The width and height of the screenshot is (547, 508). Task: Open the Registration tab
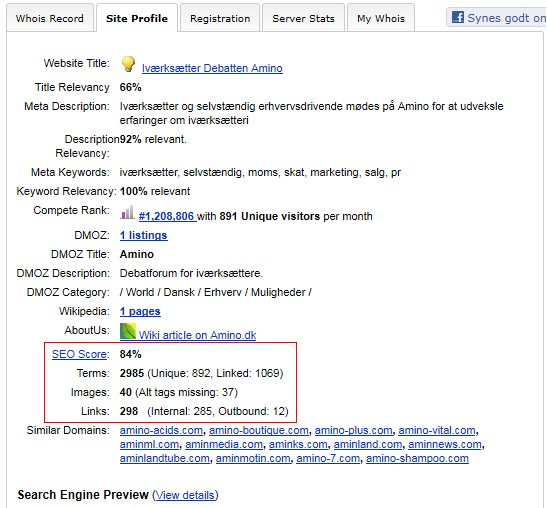(x=220, y=18)
